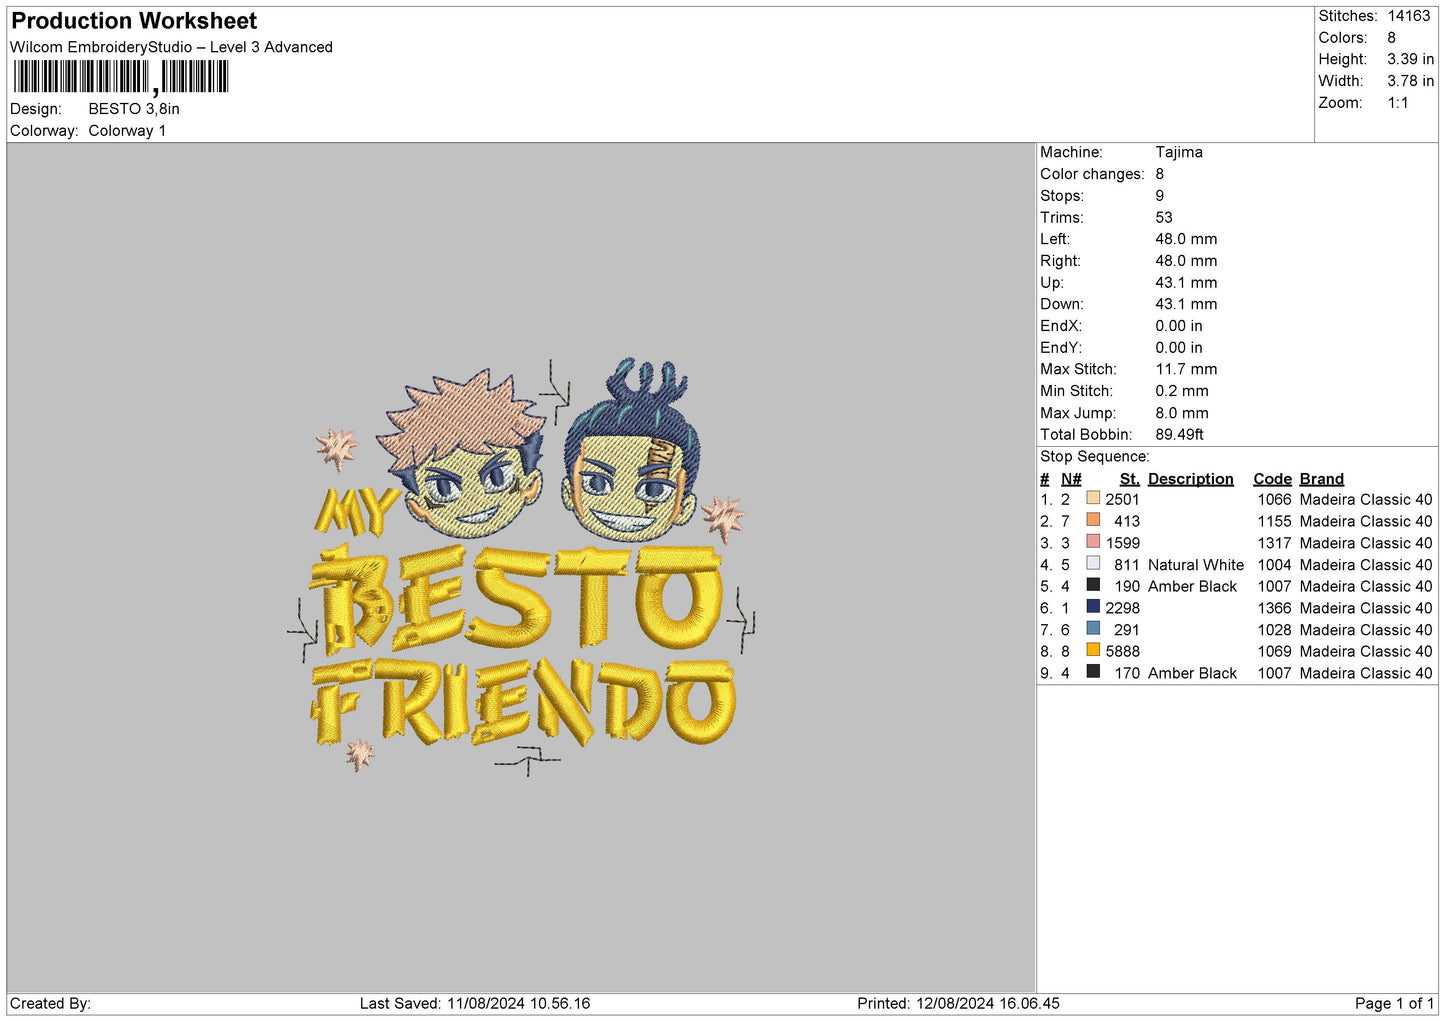Viewport: 1445px width, 1021px height.
Task: Click the 'Code' column header
Action: (1272, 479)
